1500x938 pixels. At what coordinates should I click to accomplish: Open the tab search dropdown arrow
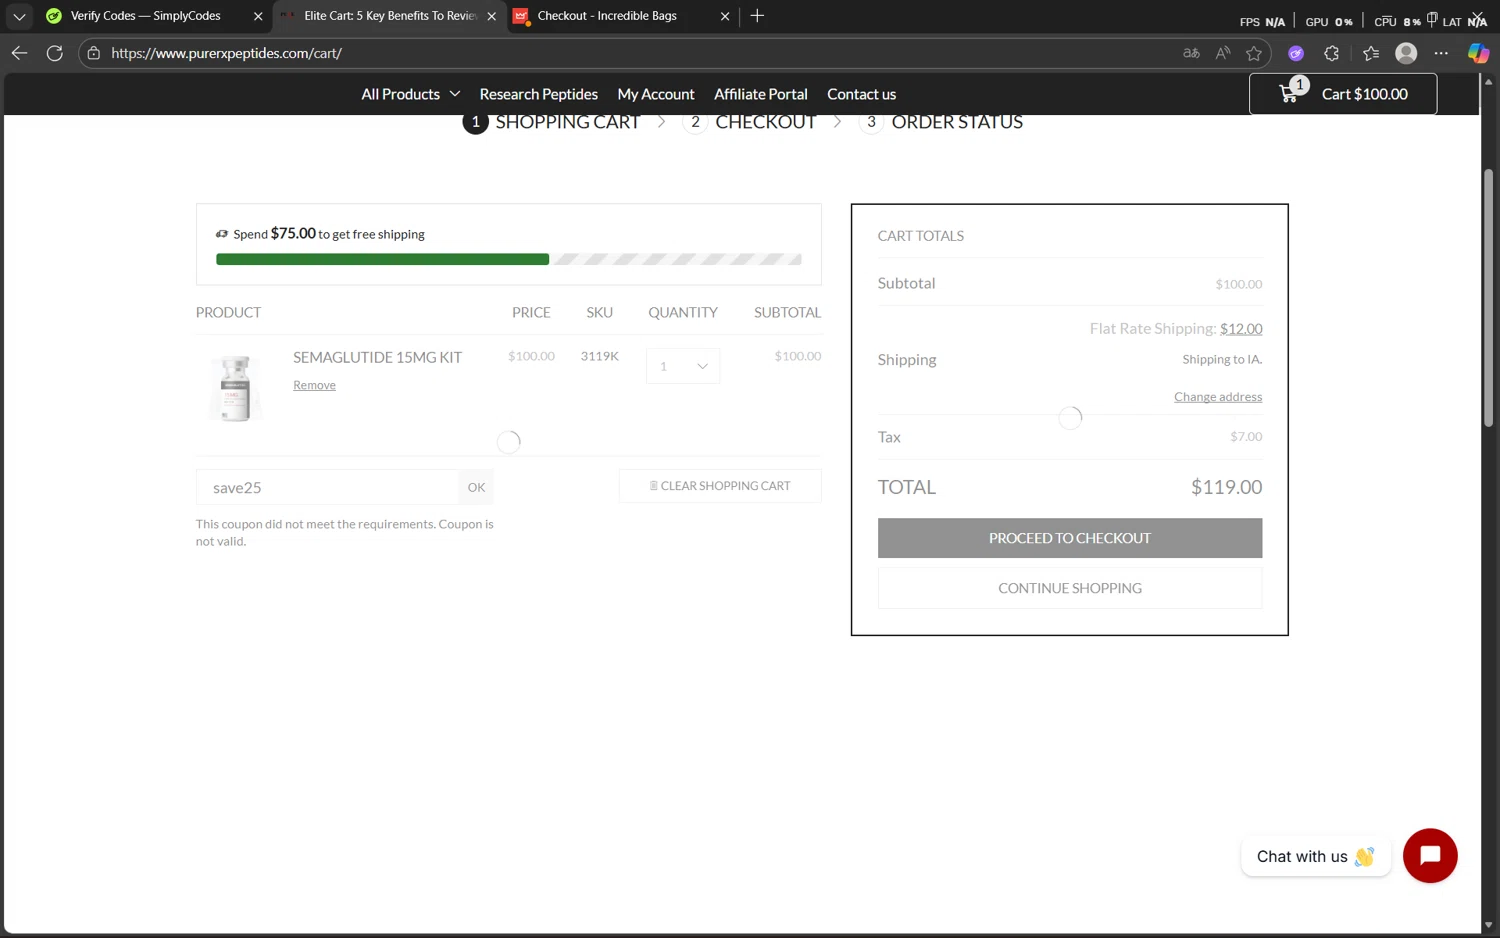coord(19,16)
